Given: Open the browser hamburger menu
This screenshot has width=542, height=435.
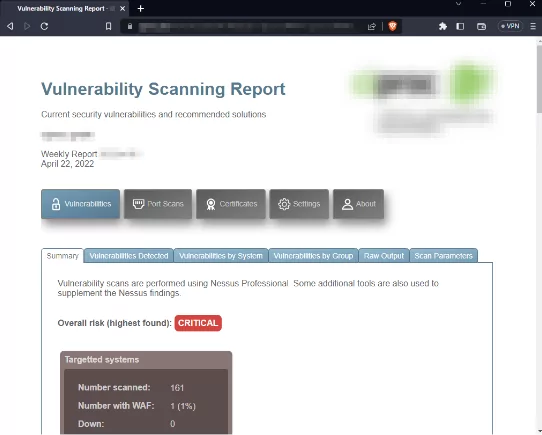Looking at the screenshot, I should 533,26.
